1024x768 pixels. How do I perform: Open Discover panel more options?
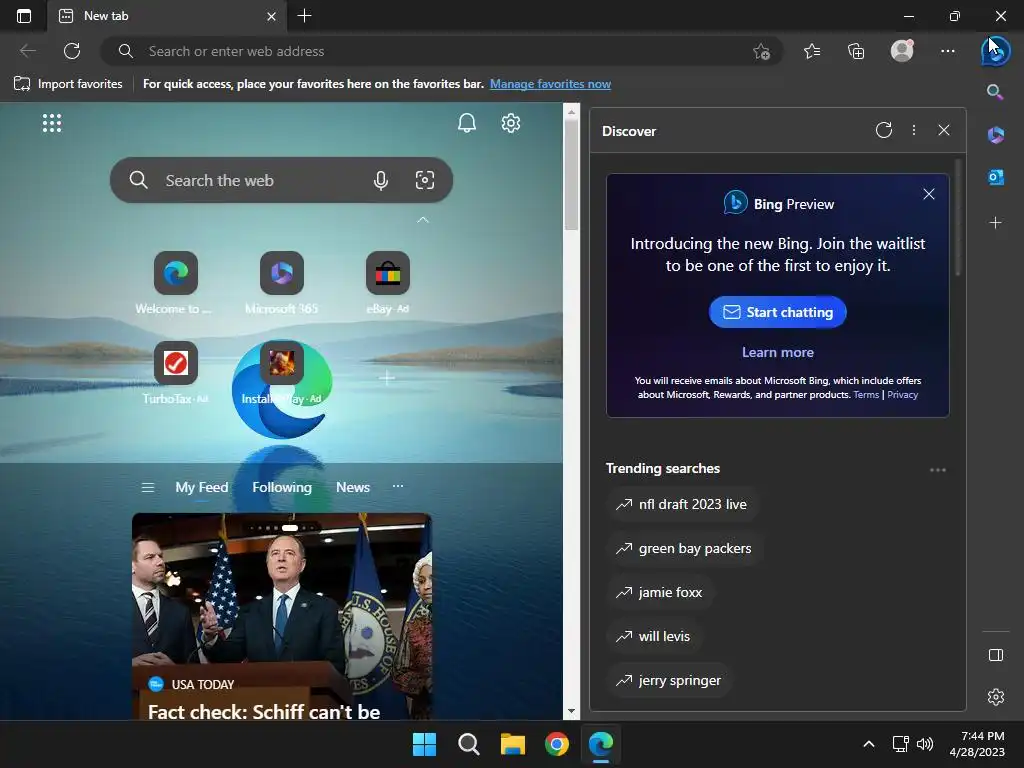click(x=914, y=130)
